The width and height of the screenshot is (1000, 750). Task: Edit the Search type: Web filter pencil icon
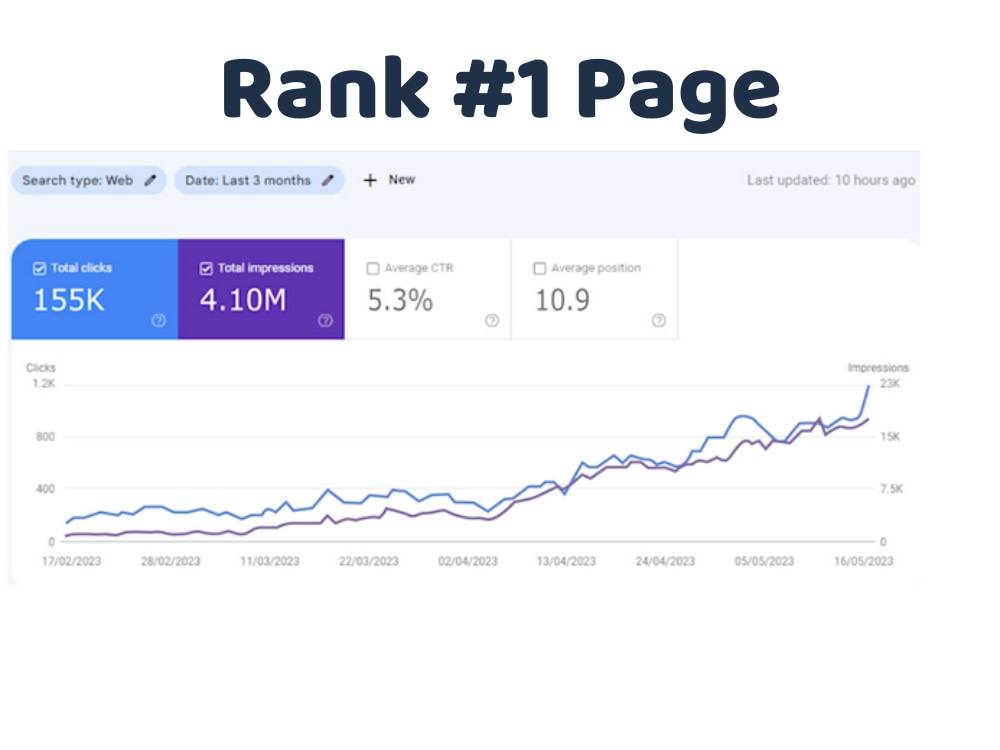(x=150, y=180)
